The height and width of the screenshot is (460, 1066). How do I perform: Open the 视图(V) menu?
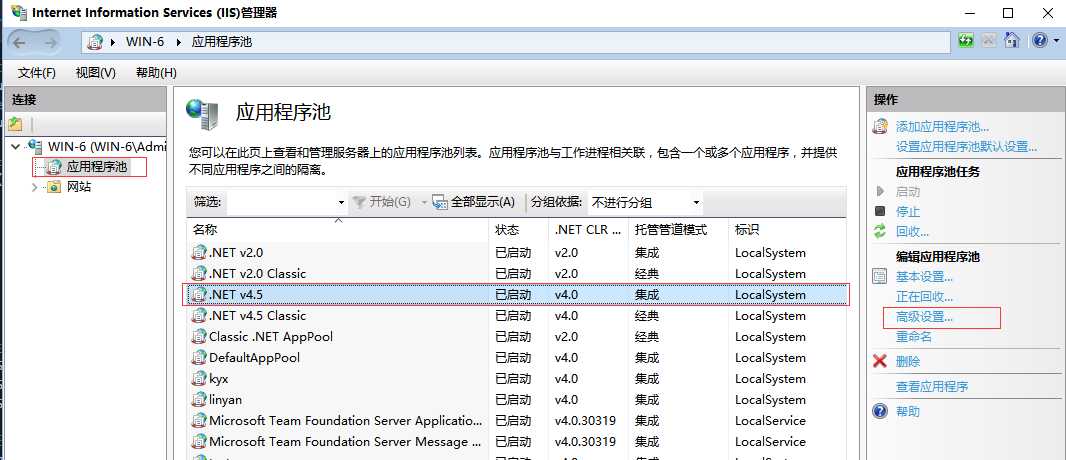coord(96,73)
